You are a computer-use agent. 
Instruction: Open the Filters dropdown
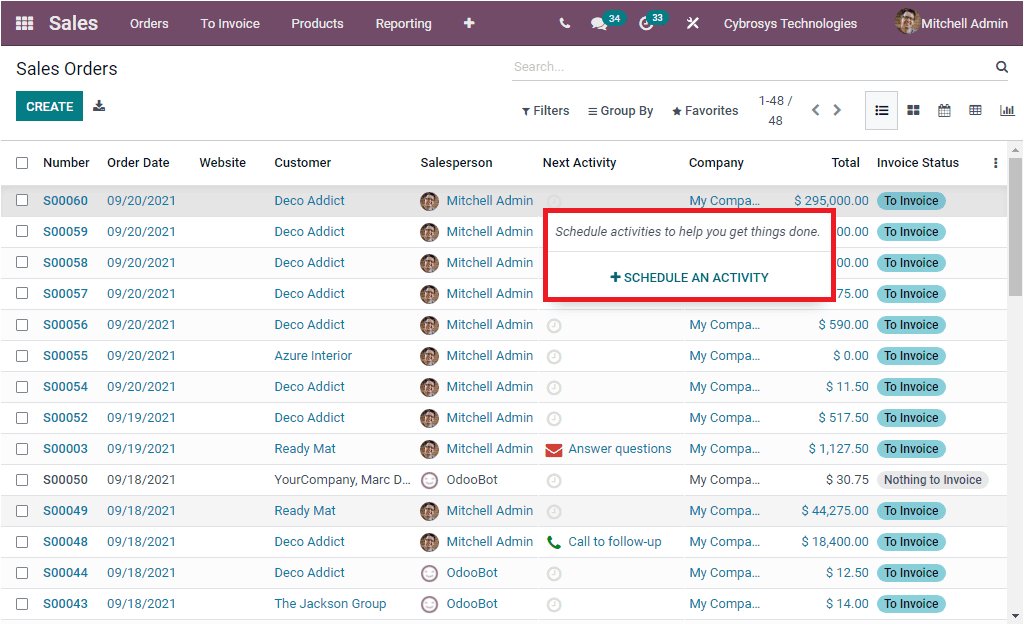pyautogui.click(x=545, y=110)
